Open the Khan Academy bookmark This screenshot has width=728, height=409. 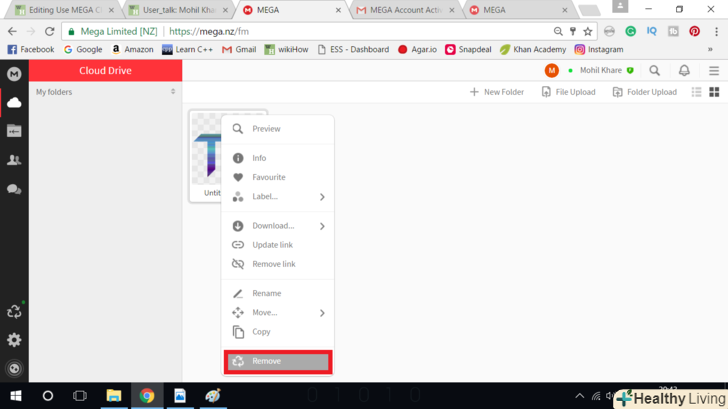(x=533, y=50)
